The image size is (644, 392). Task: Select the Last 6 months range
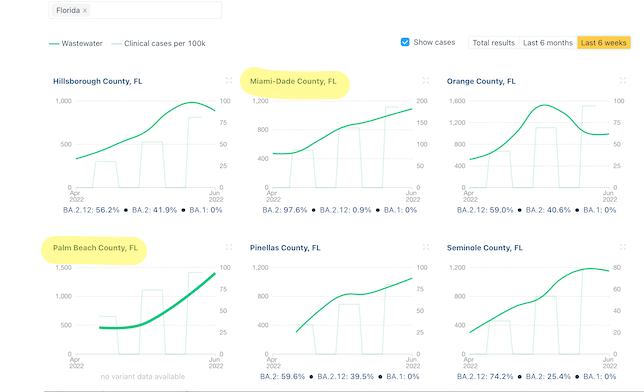[x=547, y=43]
